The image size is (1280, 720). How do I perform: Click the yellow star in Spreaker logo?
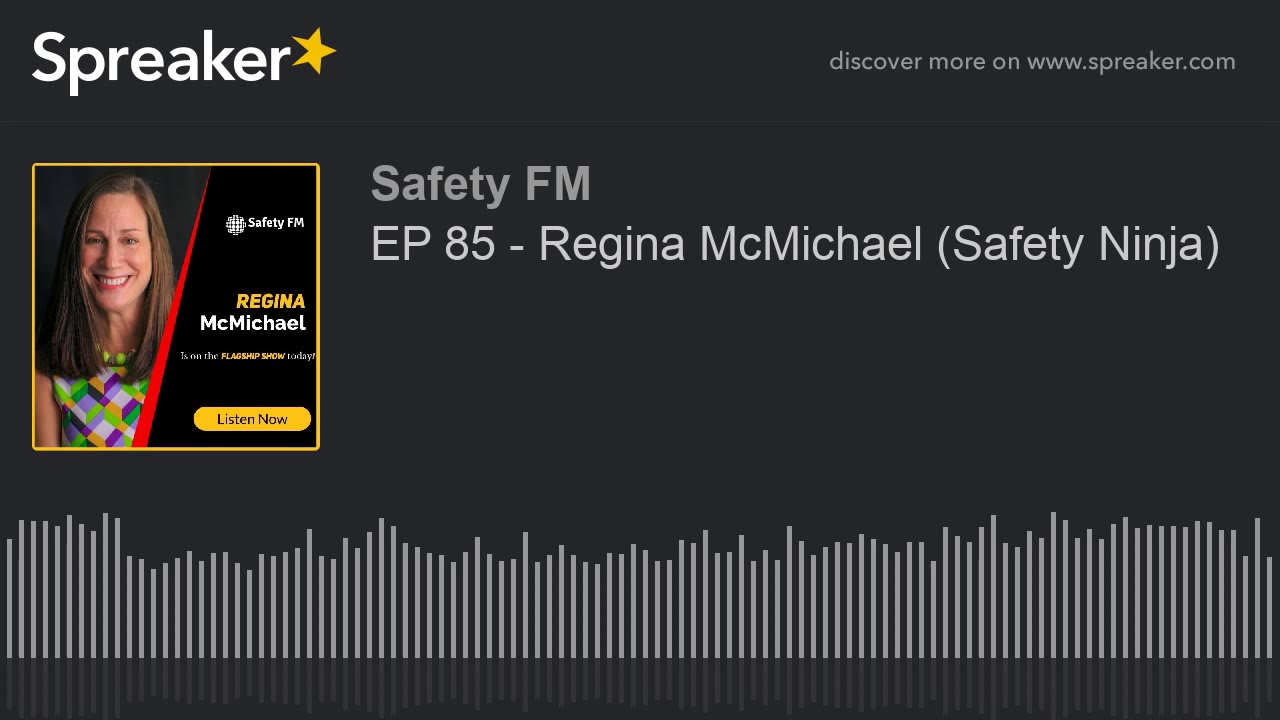pyautogui.click(x=314, y=51)
